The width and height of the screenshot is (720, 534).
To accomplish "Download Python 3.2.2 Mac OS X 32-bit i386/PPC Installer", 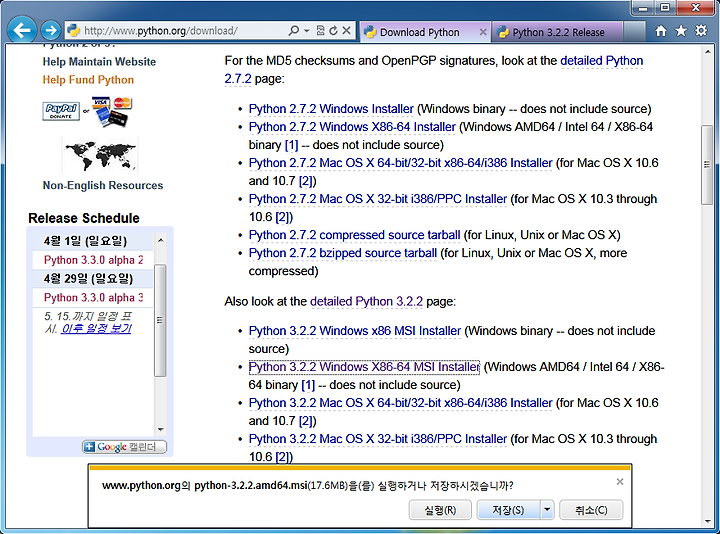I will pyautogui.click(x=378, y=439).
